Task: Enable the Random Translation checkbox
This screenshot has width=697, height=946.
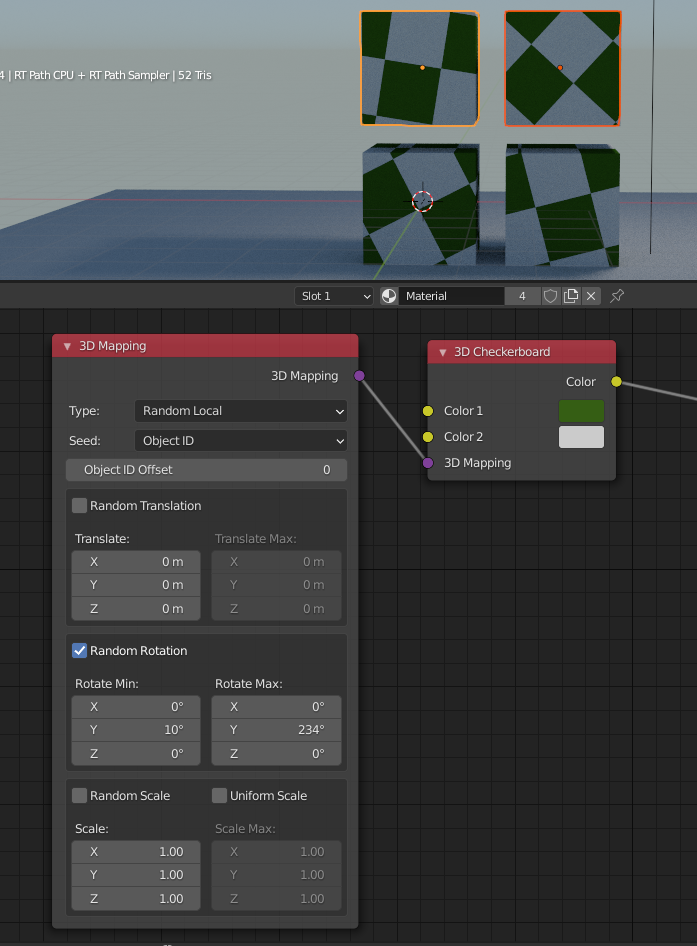Action: coord(80,506)
